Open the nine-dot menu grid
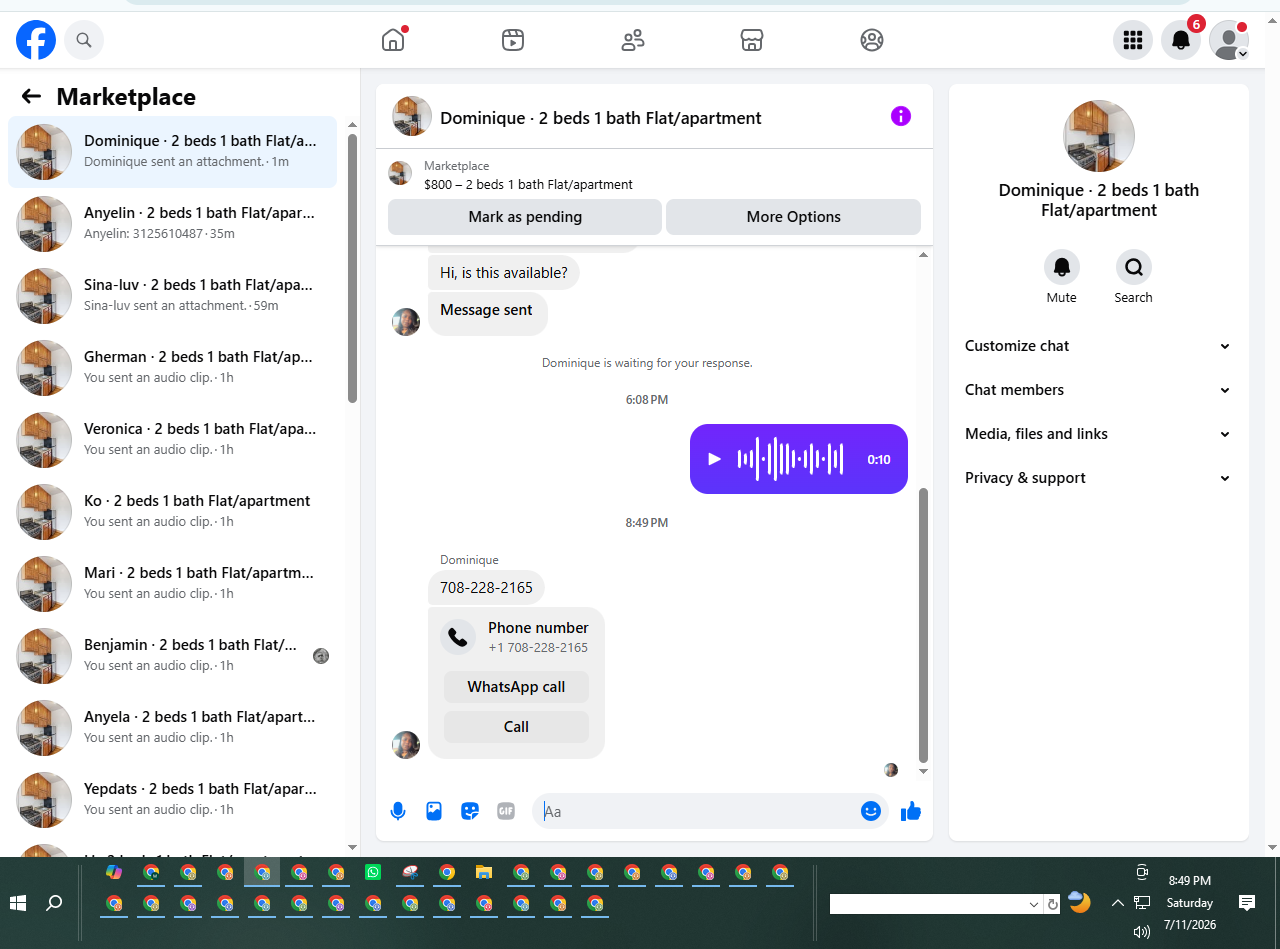The image size is (1280, 949). [x=1133, y=40]
